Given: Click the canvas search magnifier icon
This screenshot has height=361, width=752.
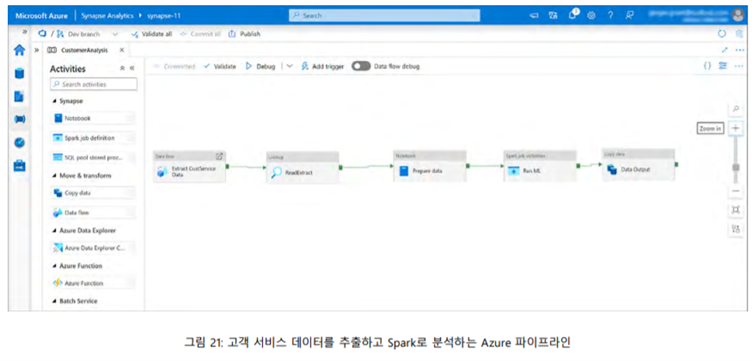Looking at the screenshot, I should pyautogui.click(x=736, y=109).
